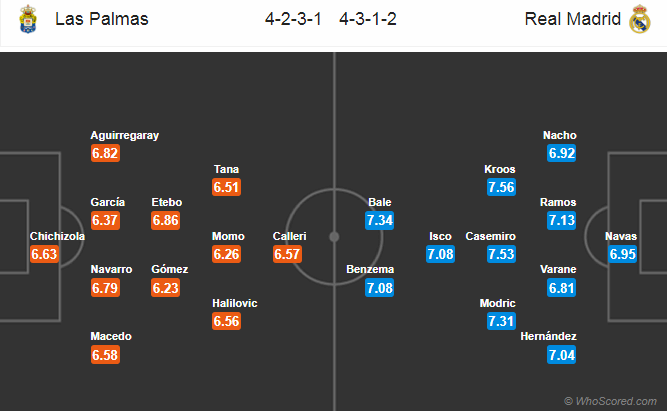Select the Las Palmas team name

[x=103, y=19]
